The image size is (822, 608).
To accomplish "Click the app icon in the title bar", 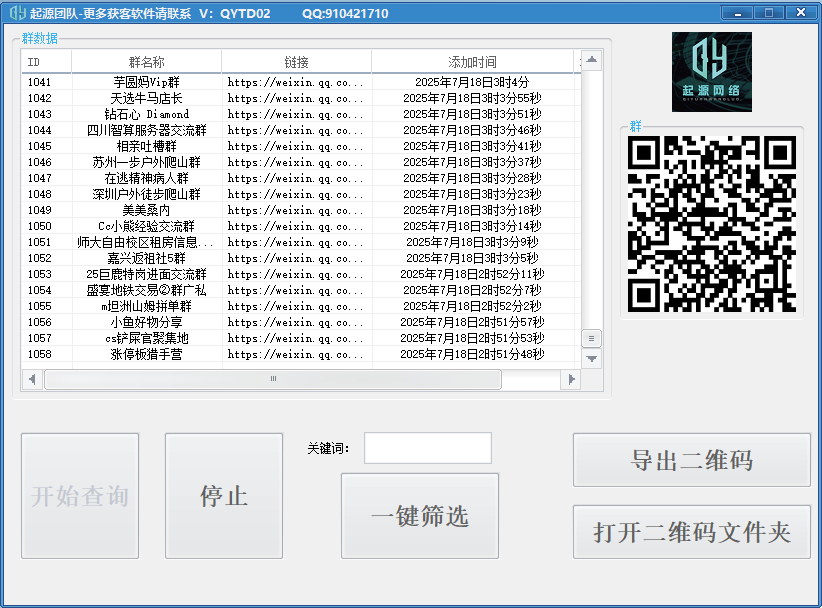I will (x=17, y=13).
